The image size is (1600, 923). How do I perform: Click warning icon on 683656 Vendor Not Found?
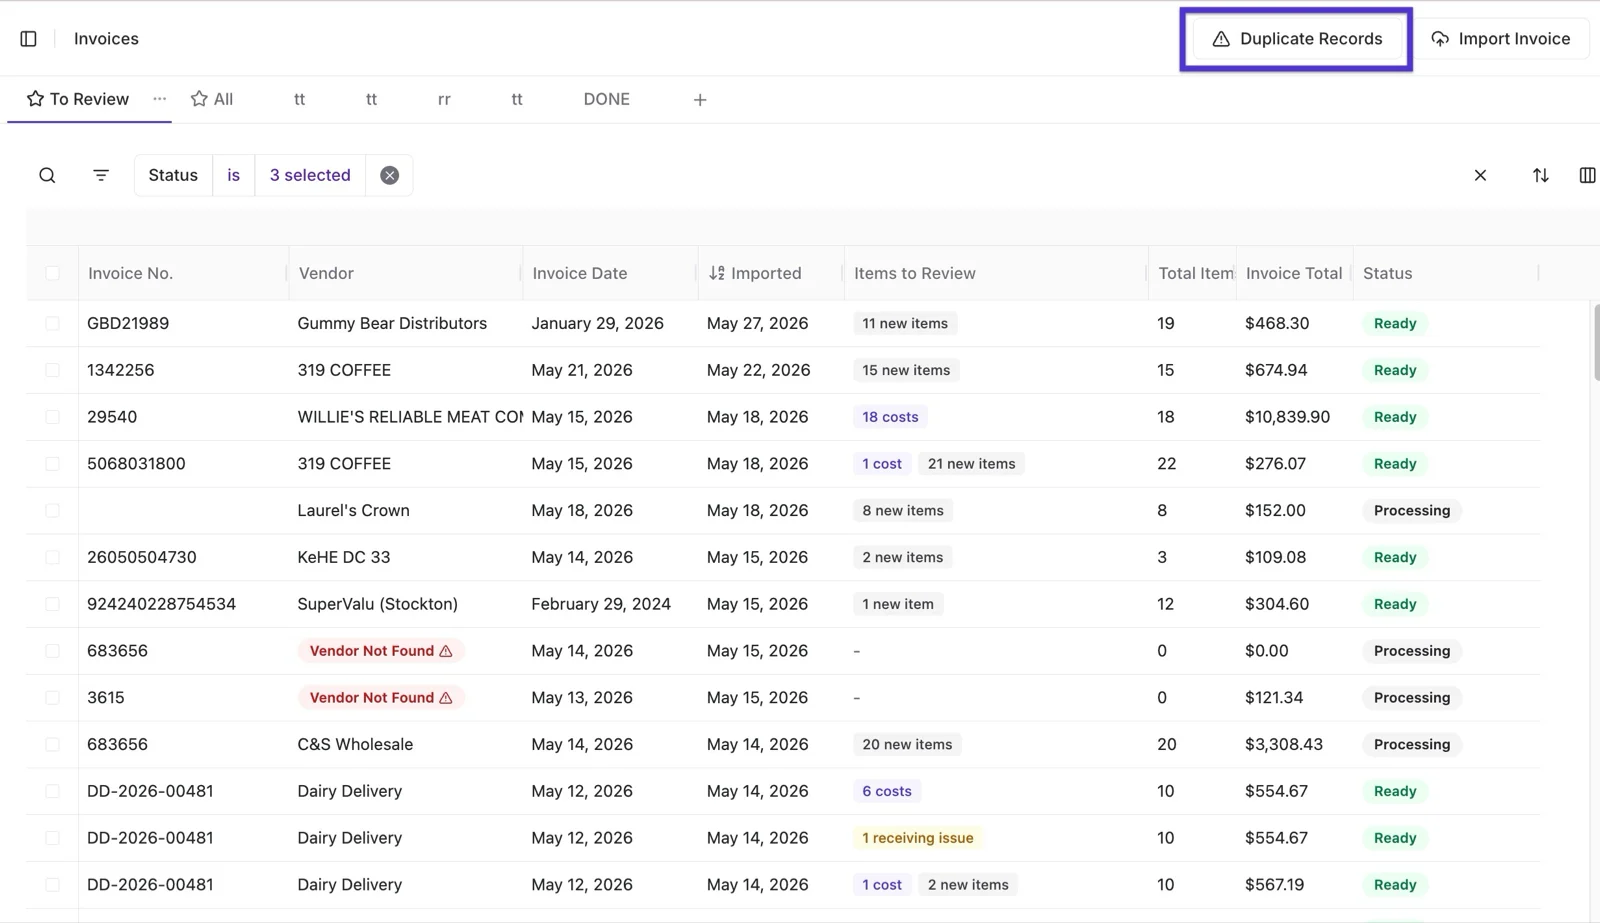[x=446, y=651]
